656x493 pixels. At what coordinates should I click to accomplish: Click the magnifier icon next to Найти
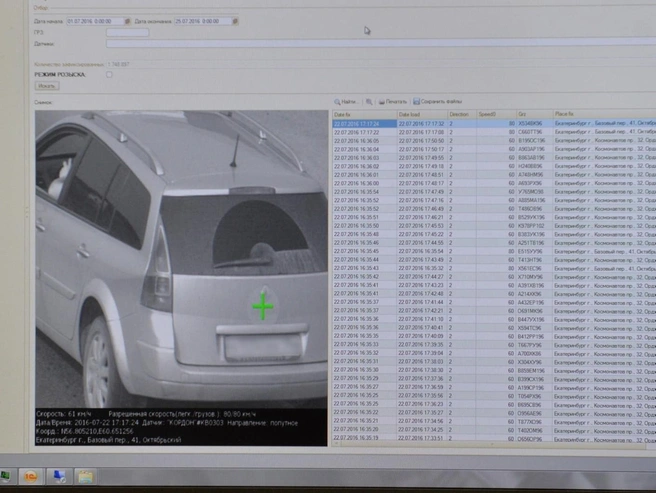pyautogui.click(x=369, y=102)
